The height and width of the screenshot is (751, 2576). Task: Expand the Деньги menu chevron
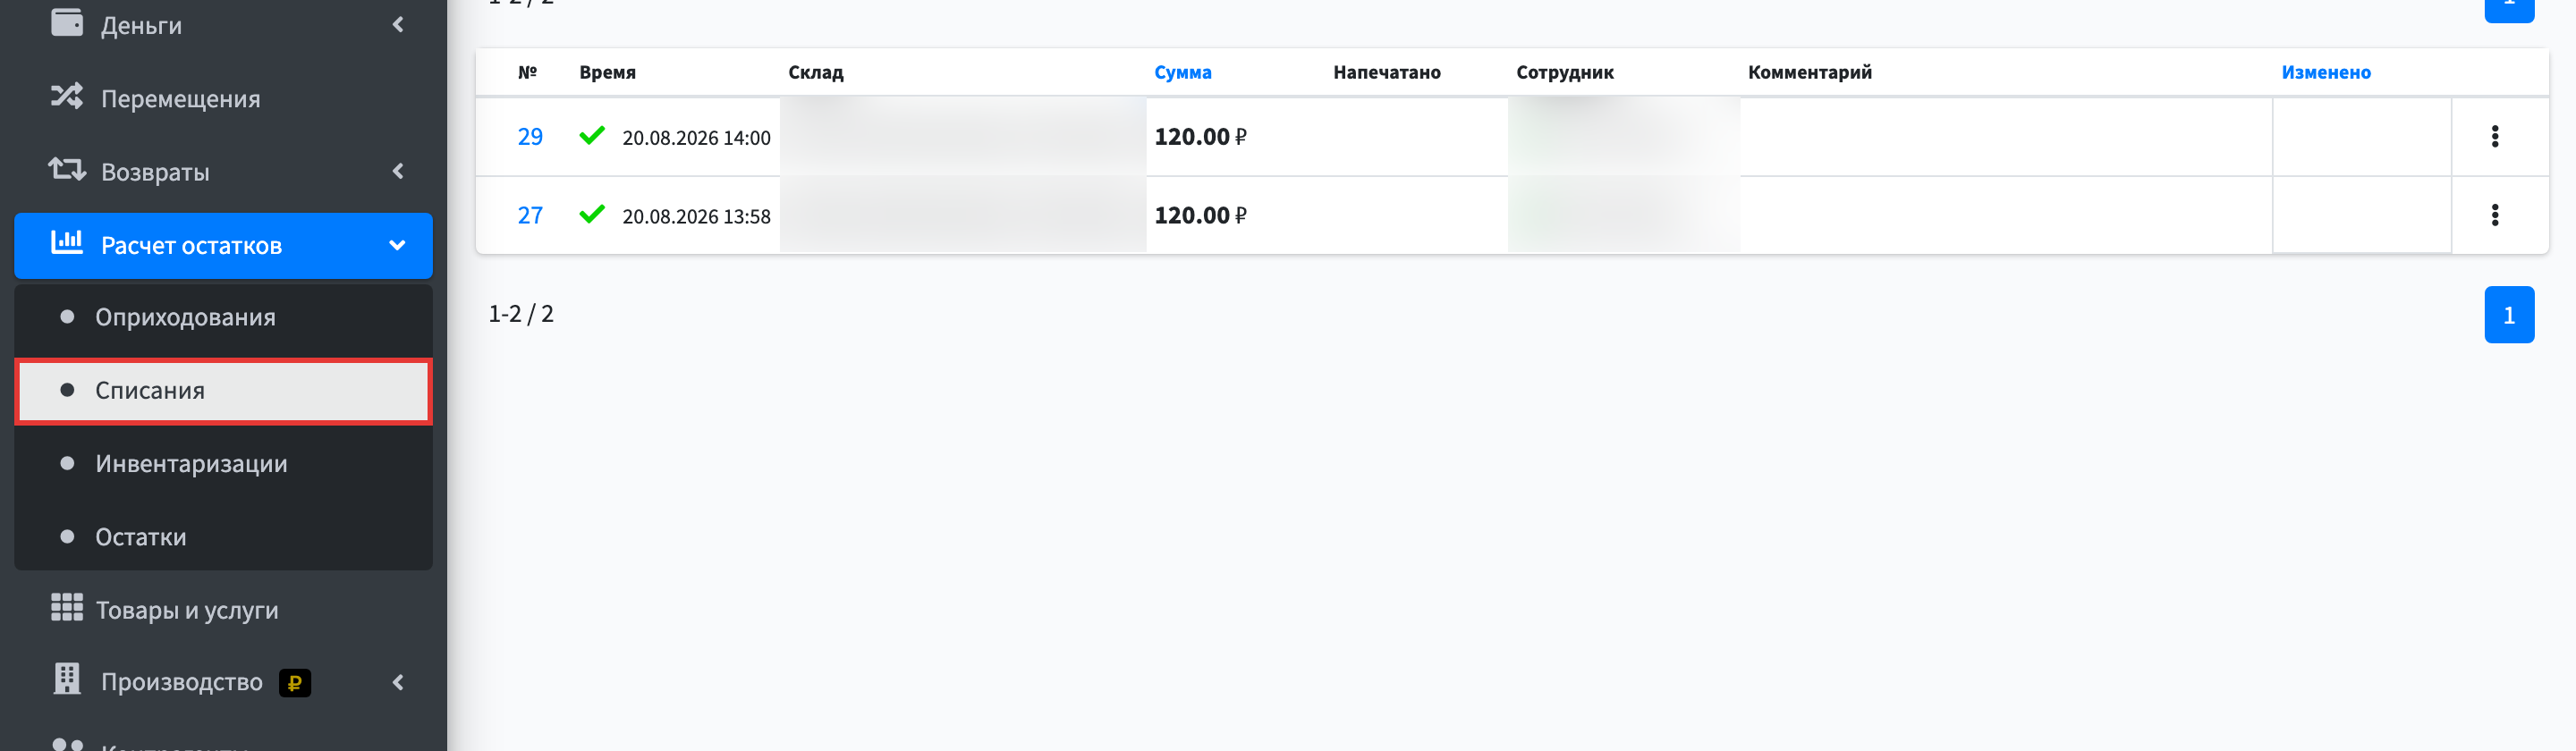tap(398, 24)
